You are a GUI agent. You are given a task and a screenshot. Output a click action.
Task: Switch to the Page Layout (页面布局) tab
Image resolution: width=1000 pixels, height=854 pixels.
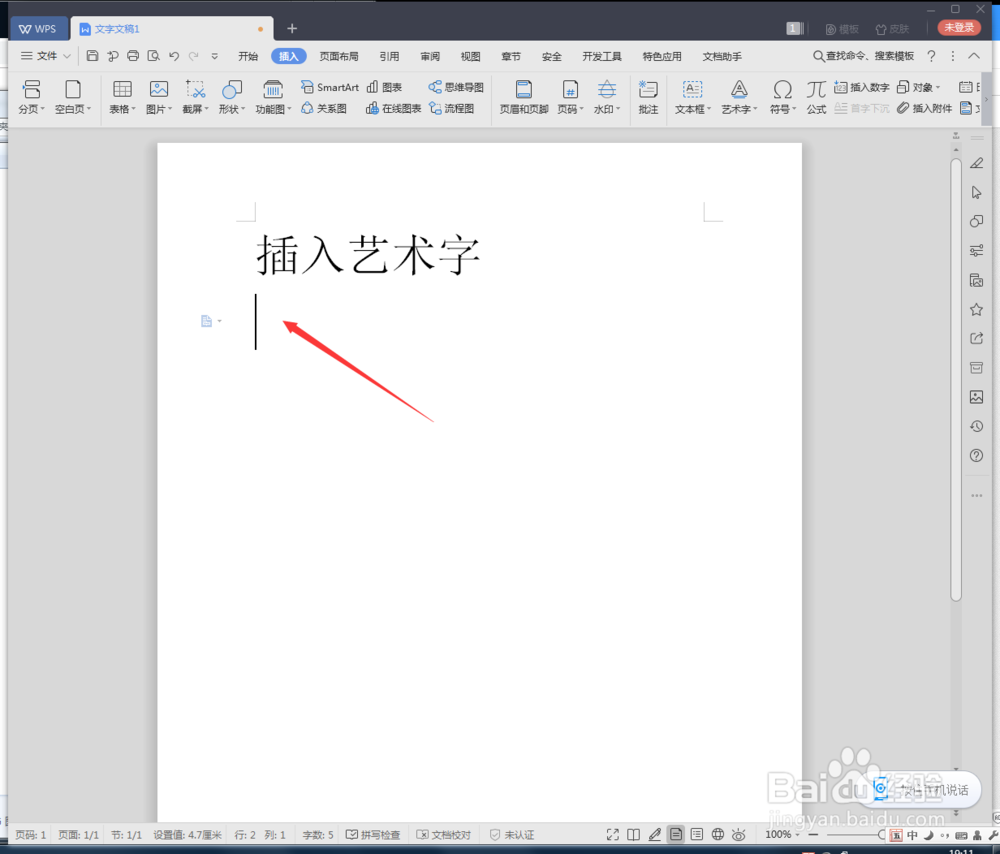339,56
